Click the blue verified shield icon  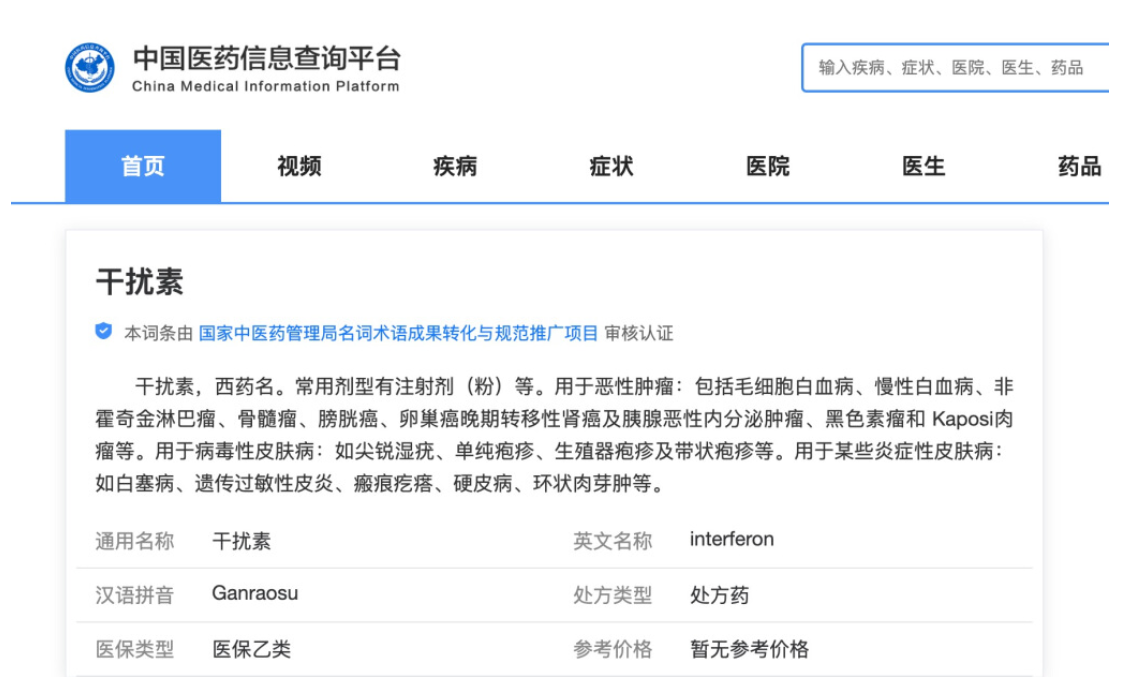coord(103,332)
